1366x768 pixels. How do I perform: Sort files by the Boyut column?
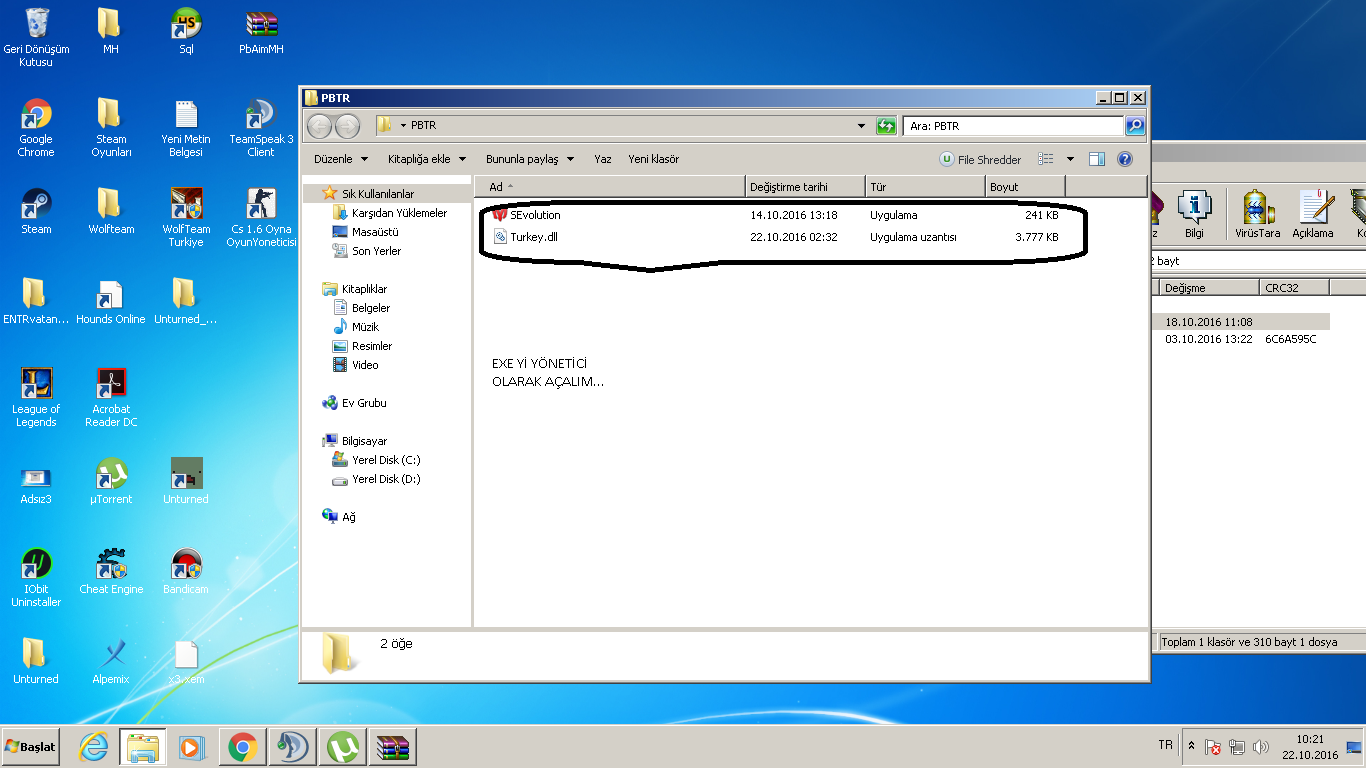1025,187
